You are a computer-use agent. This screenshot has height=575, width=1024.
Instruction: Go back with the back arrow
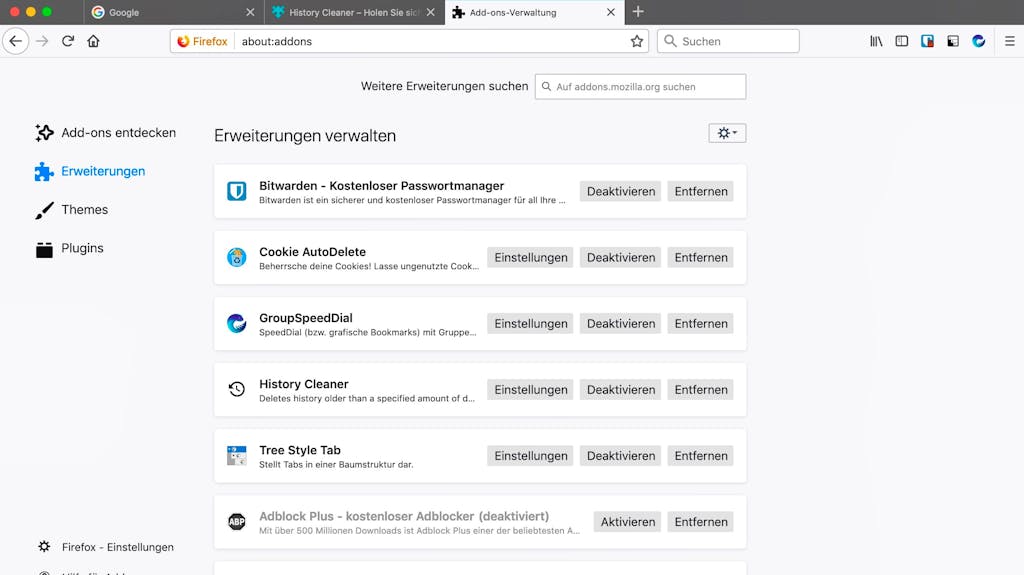click(16, 41)
